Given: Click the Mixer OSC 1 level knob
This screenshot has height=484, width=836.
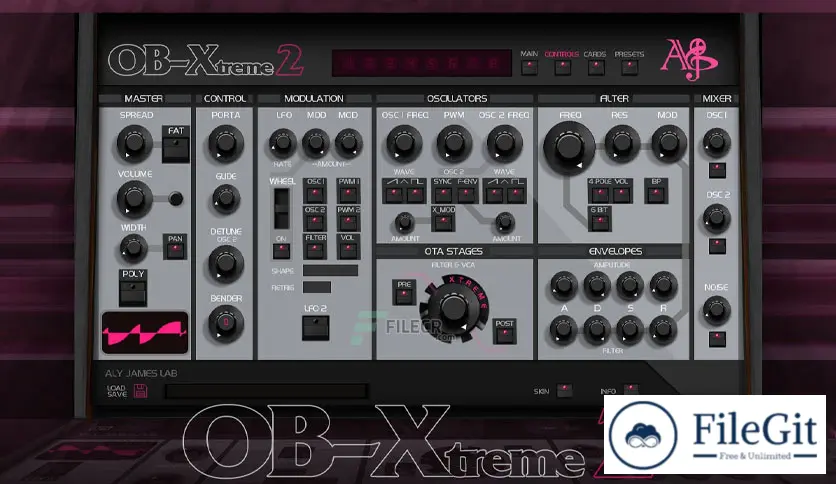Looking at the screenshot, I should pos(717,142).
